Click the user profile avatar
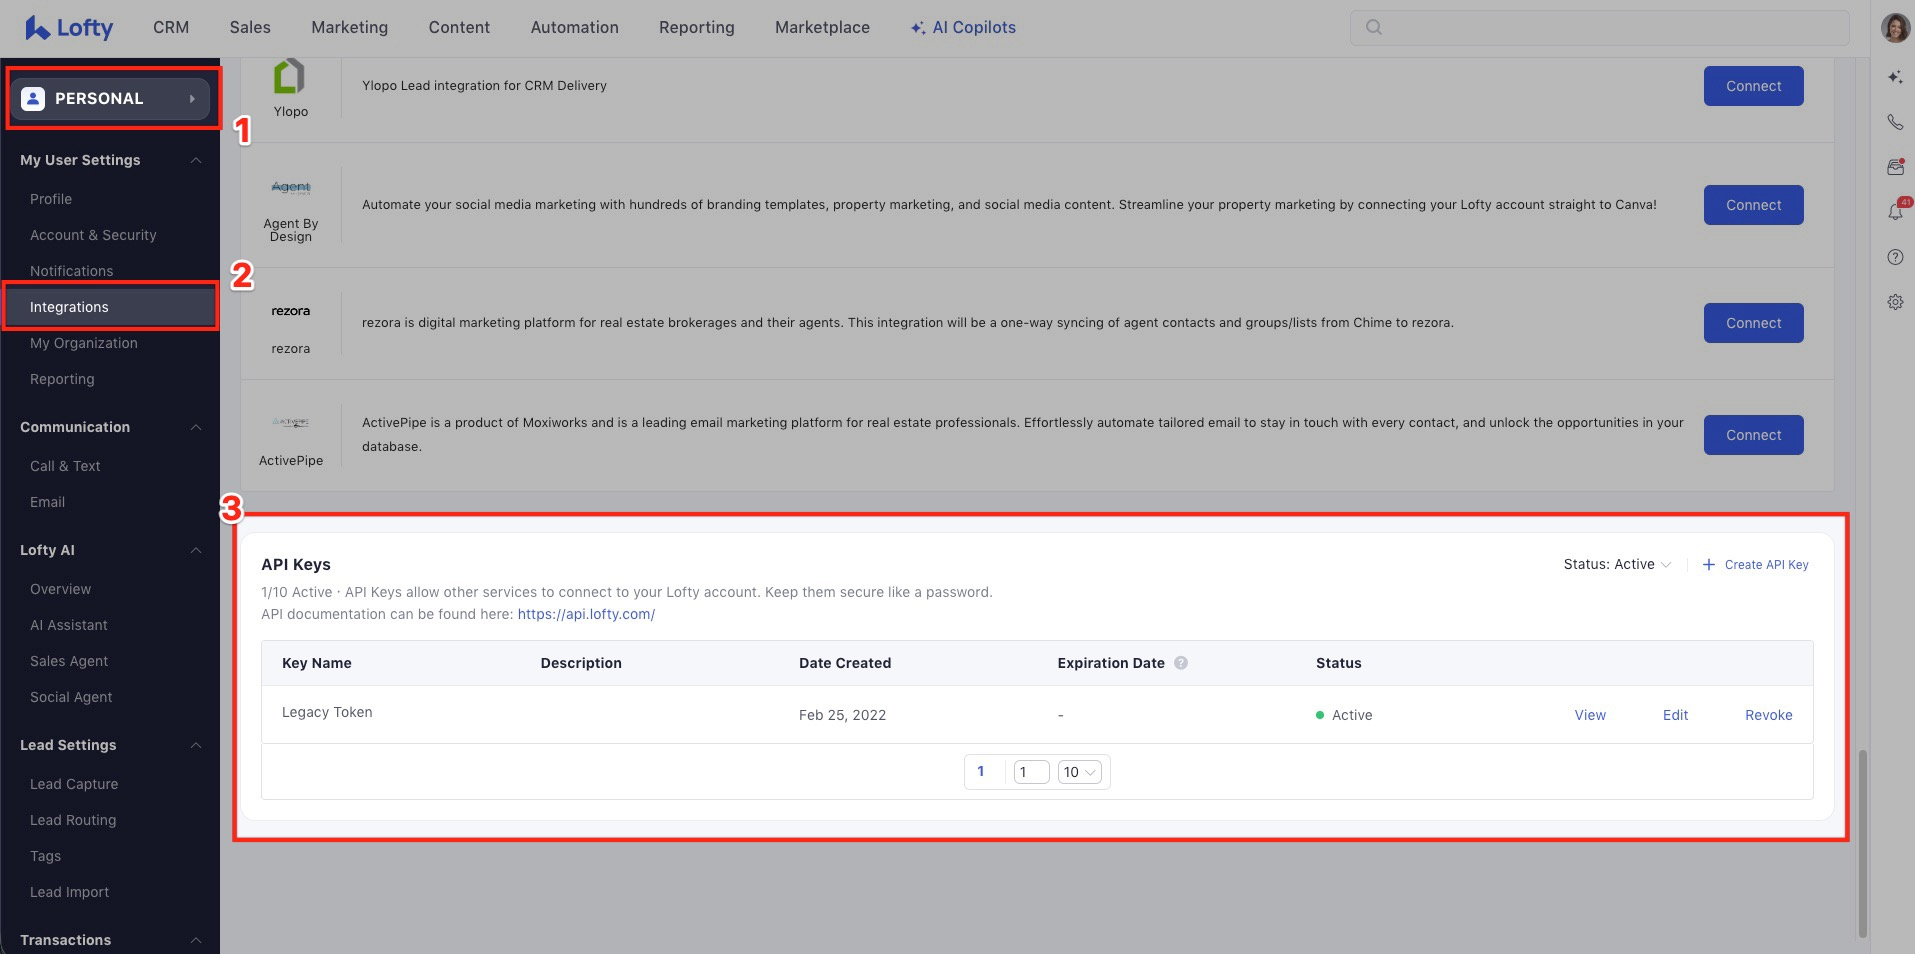 [x=1894, y=28]
